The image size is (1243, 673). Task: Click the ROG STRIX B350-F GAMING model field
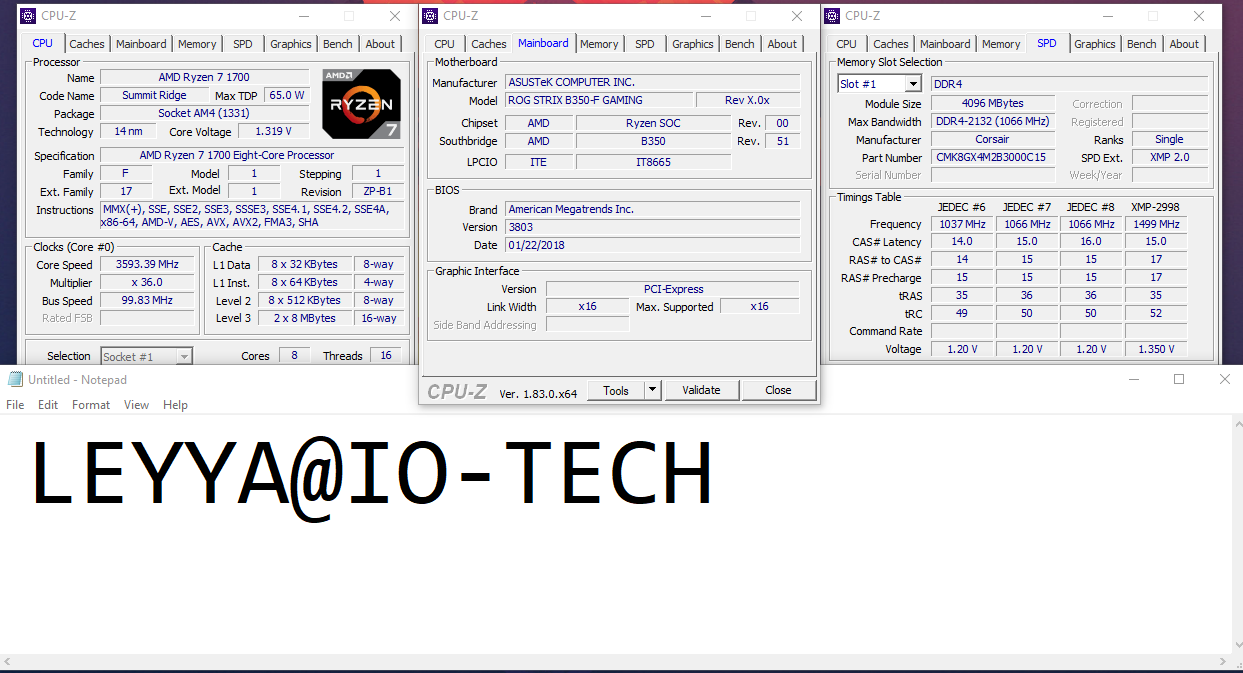point(598,101)
